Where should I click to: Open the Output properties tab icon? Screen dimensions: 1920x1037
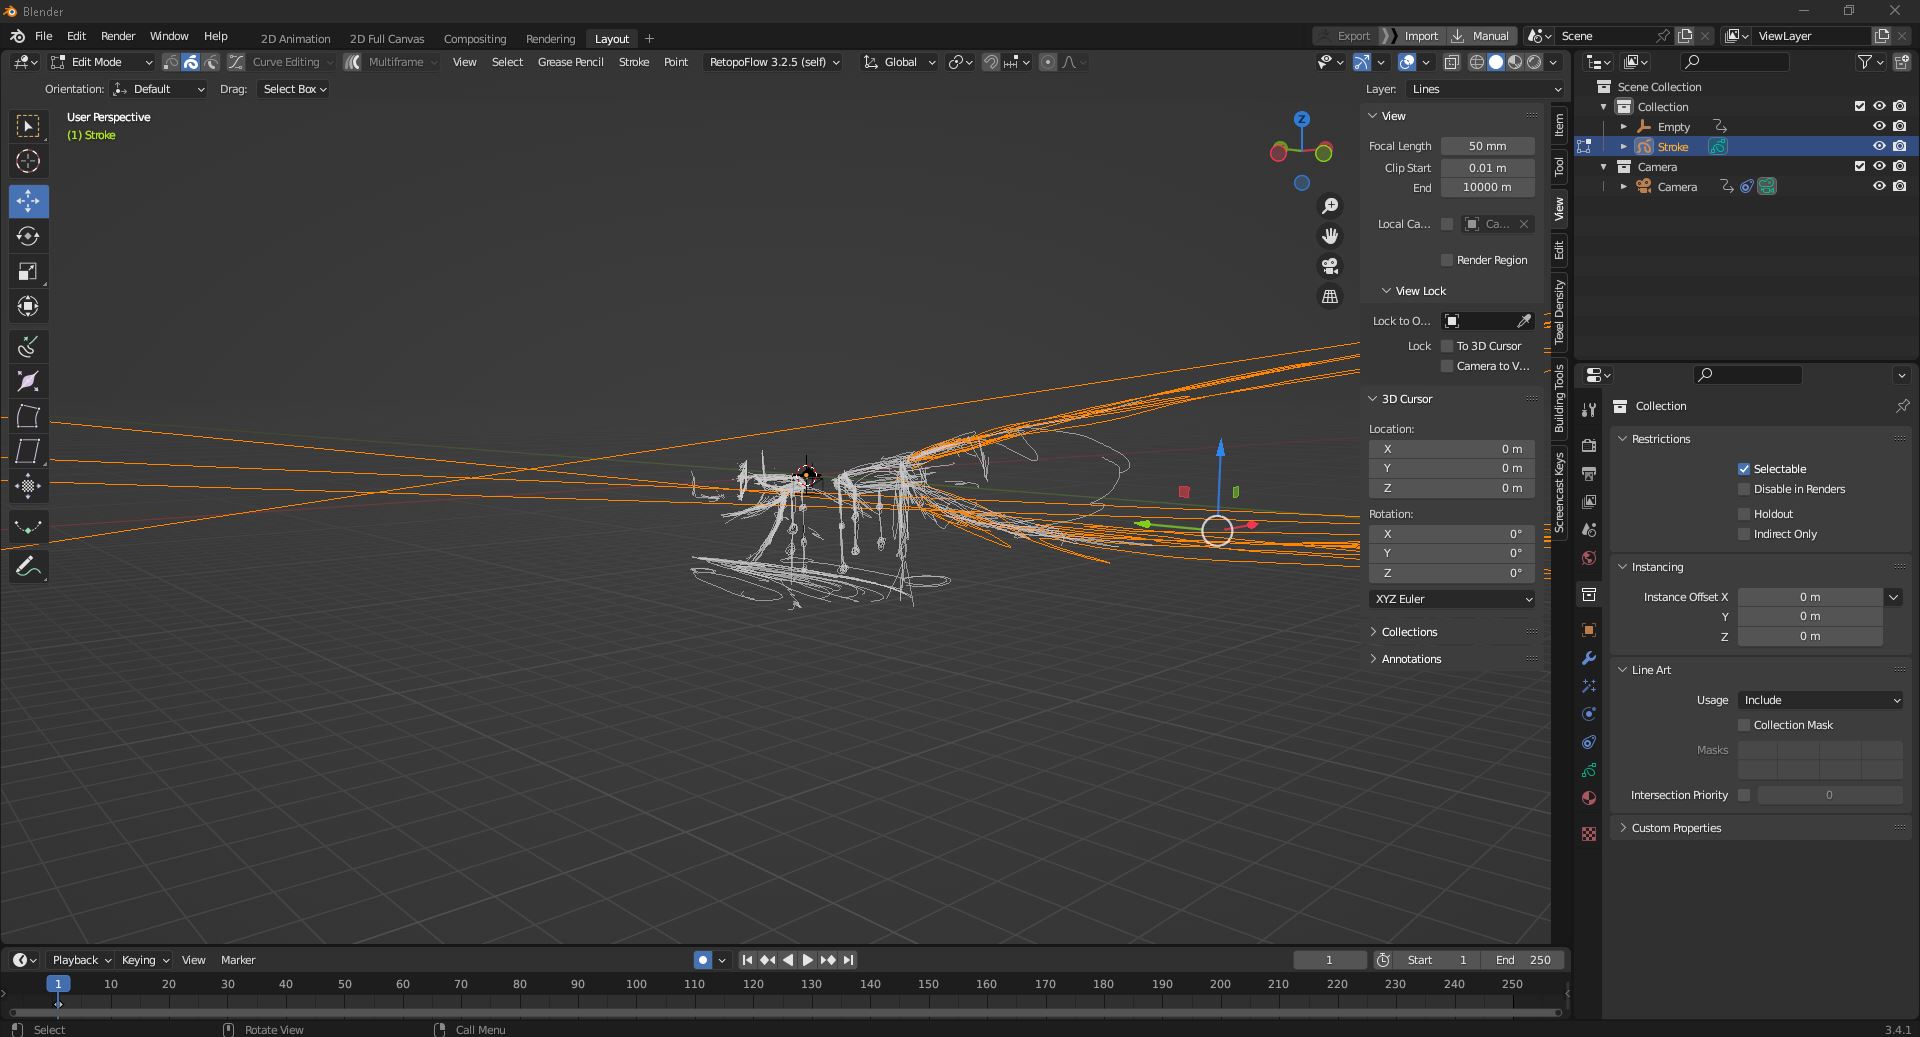[1589, 473]
